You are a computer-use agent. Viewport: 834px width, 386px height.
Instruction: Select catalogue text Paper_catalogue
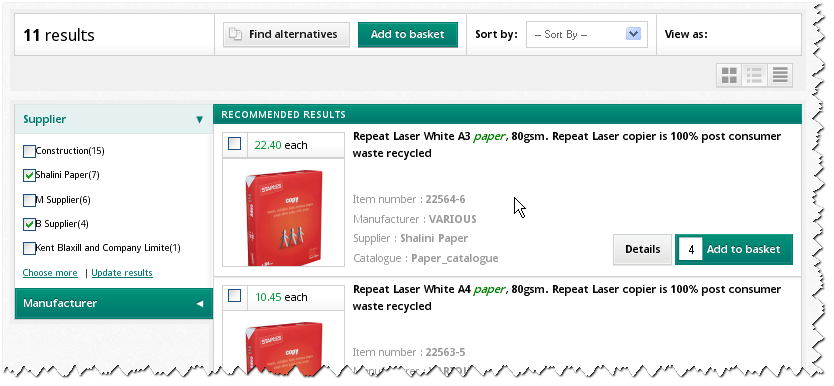pos(455,258)
